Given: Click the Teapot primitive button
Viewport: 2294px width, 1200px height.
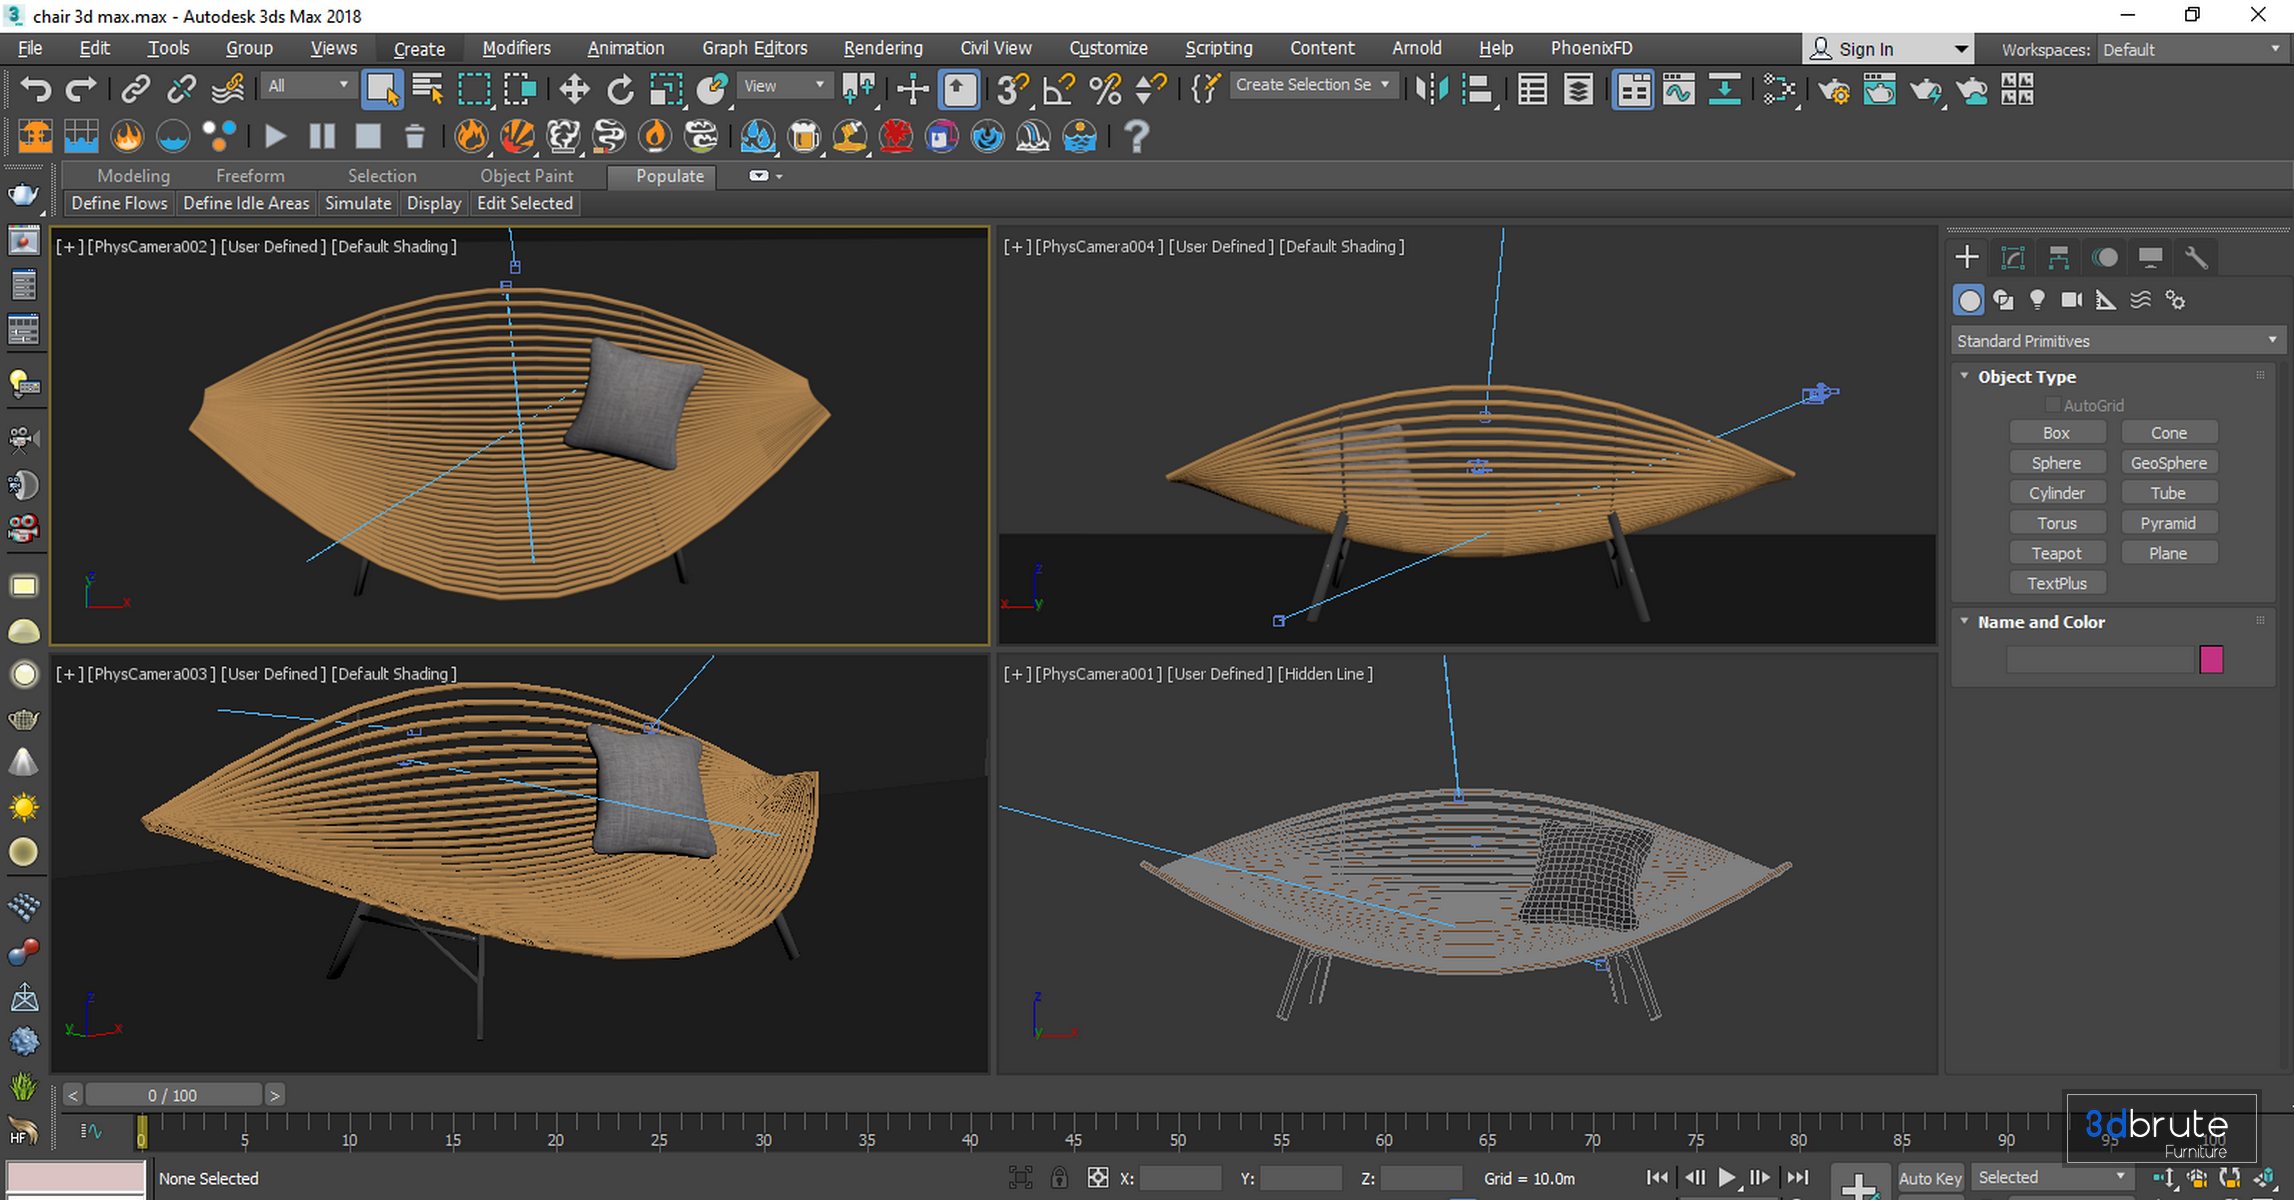Looking at the screenshot, I should point(2056,553).
